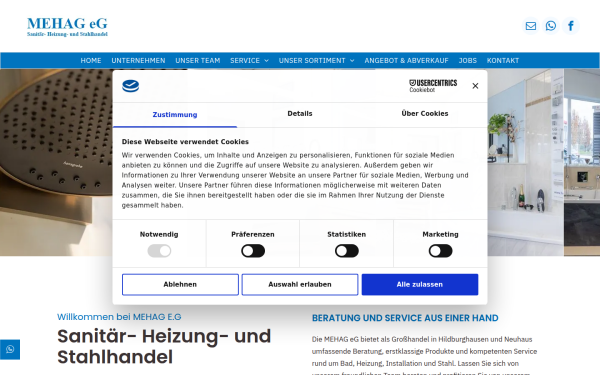Click the Präferenzen label
The height and width of the screenshot is (375, 600).
[x=253, y=234]
